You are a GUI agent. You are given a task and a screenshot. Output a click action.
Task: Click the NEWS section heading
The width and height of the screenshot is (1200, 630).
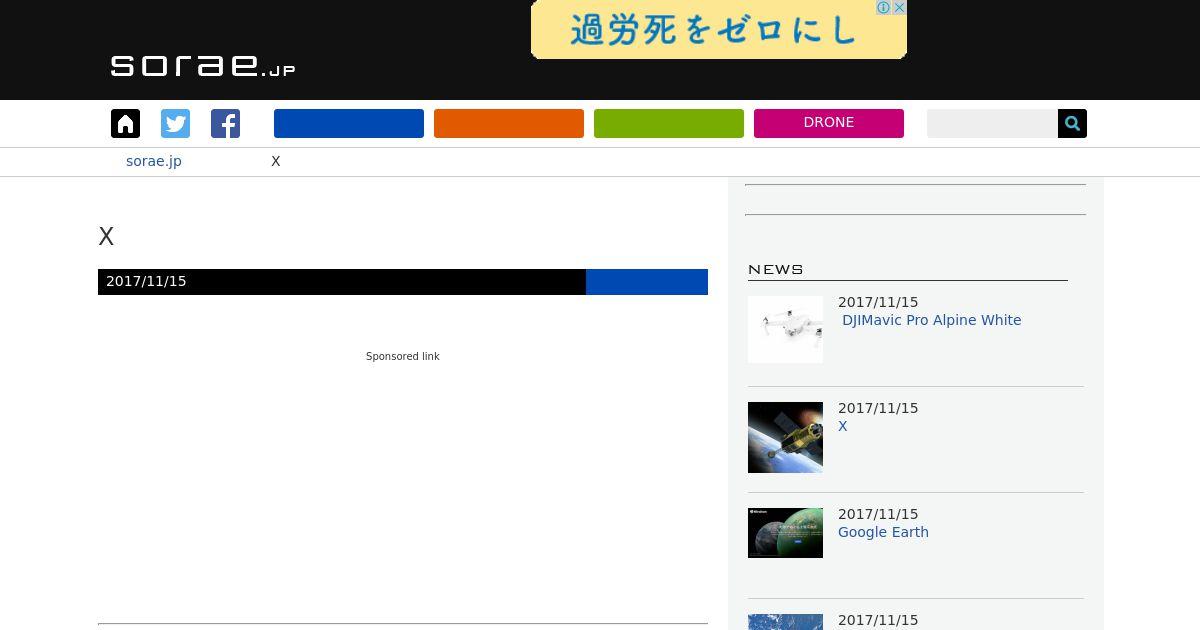pyautogui.click(x=776, y=269)
